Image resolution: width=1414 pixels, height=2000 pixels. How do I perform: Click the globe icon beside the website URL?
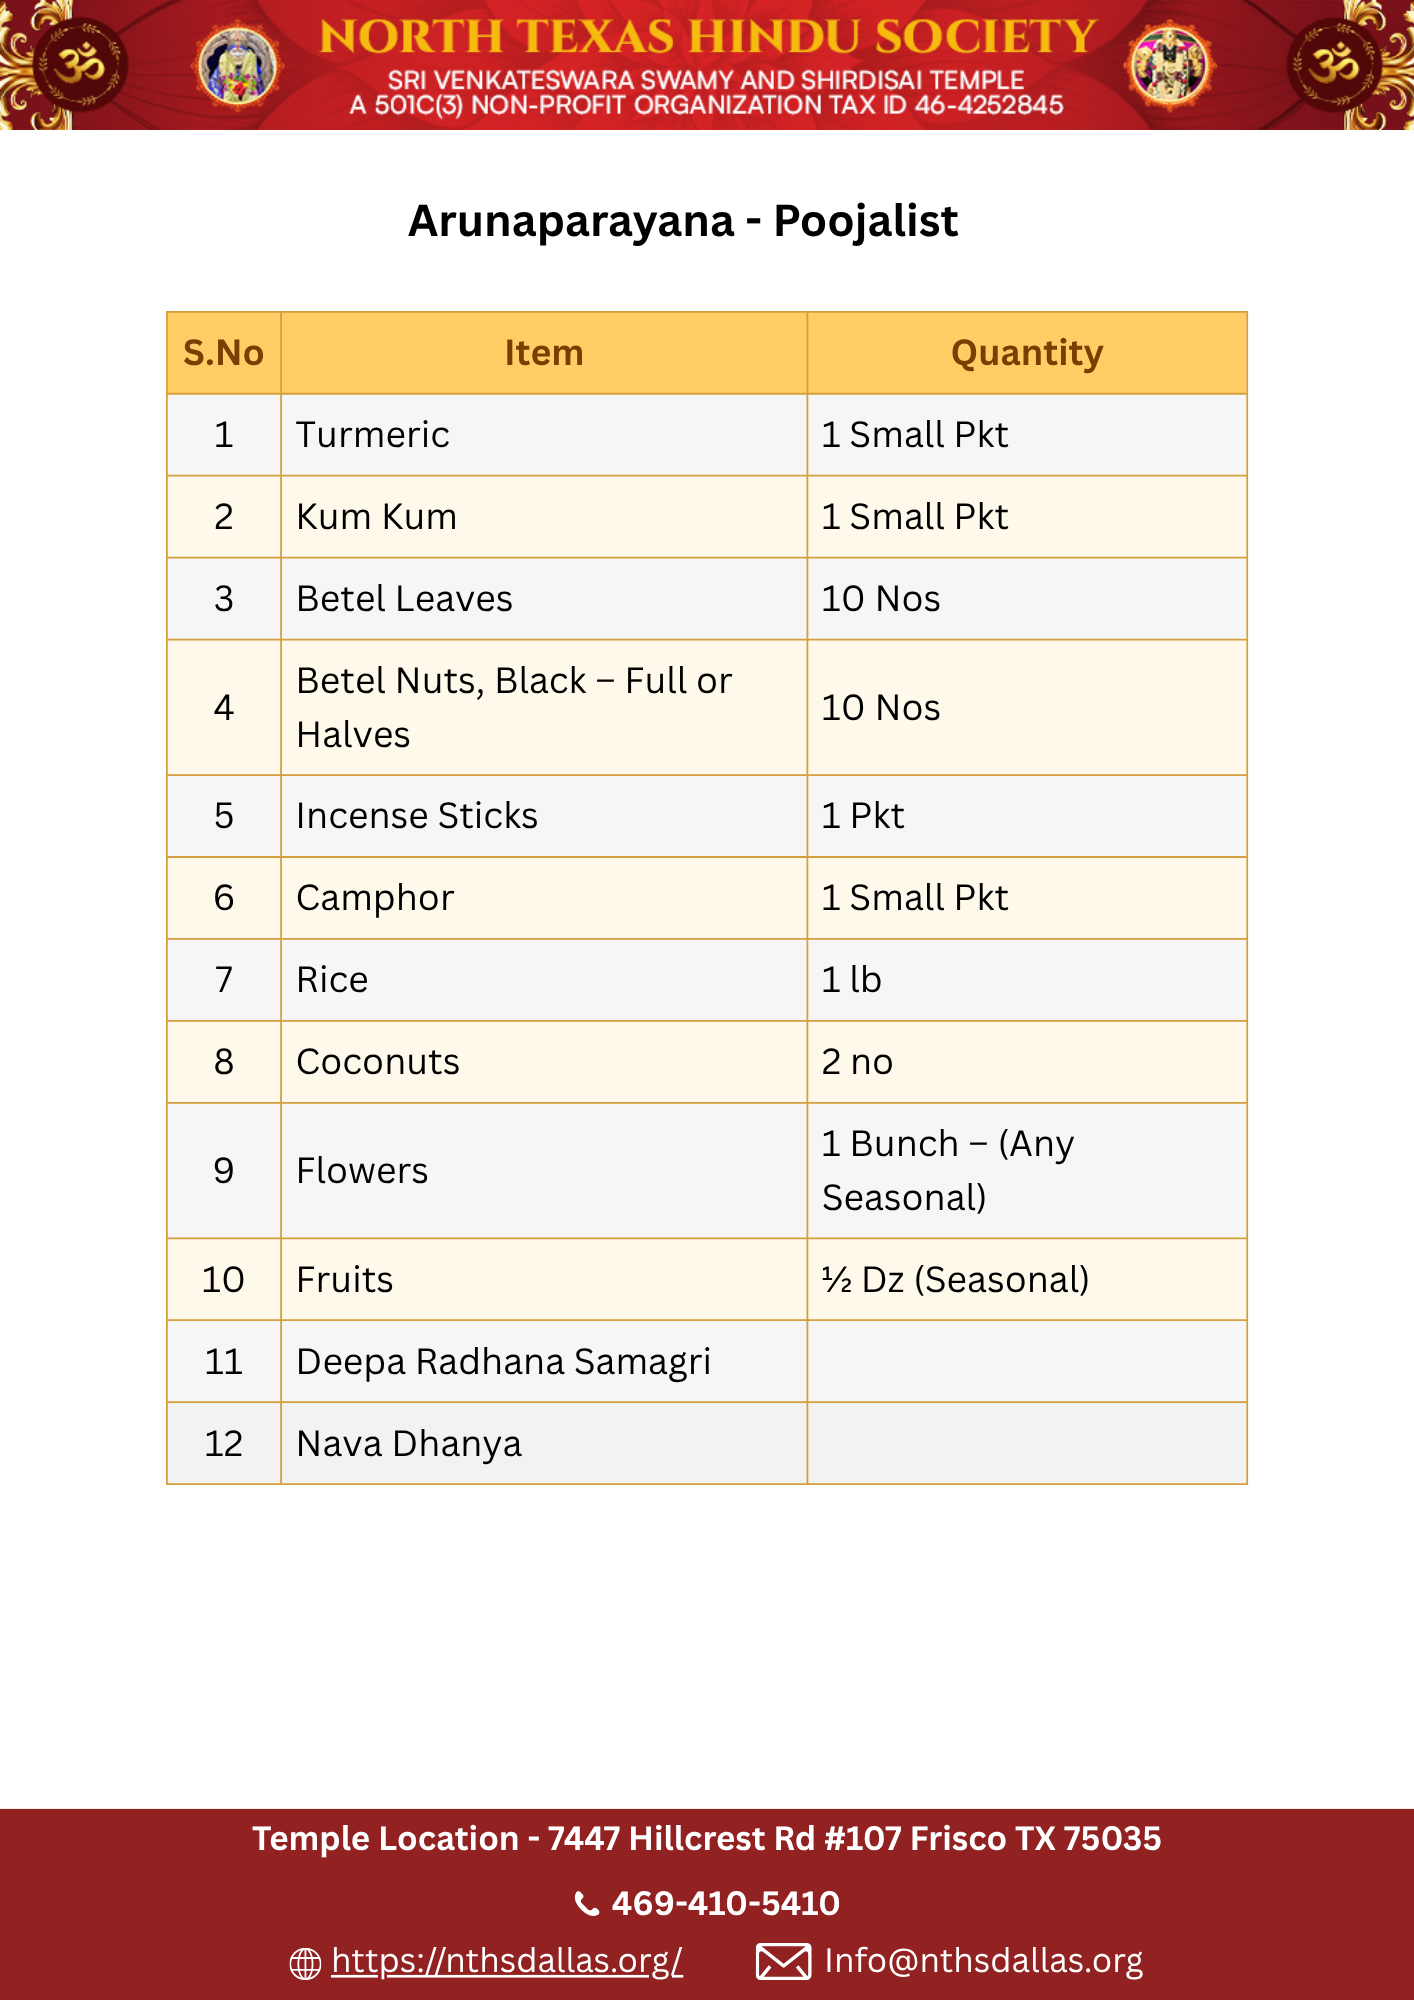305,1963
